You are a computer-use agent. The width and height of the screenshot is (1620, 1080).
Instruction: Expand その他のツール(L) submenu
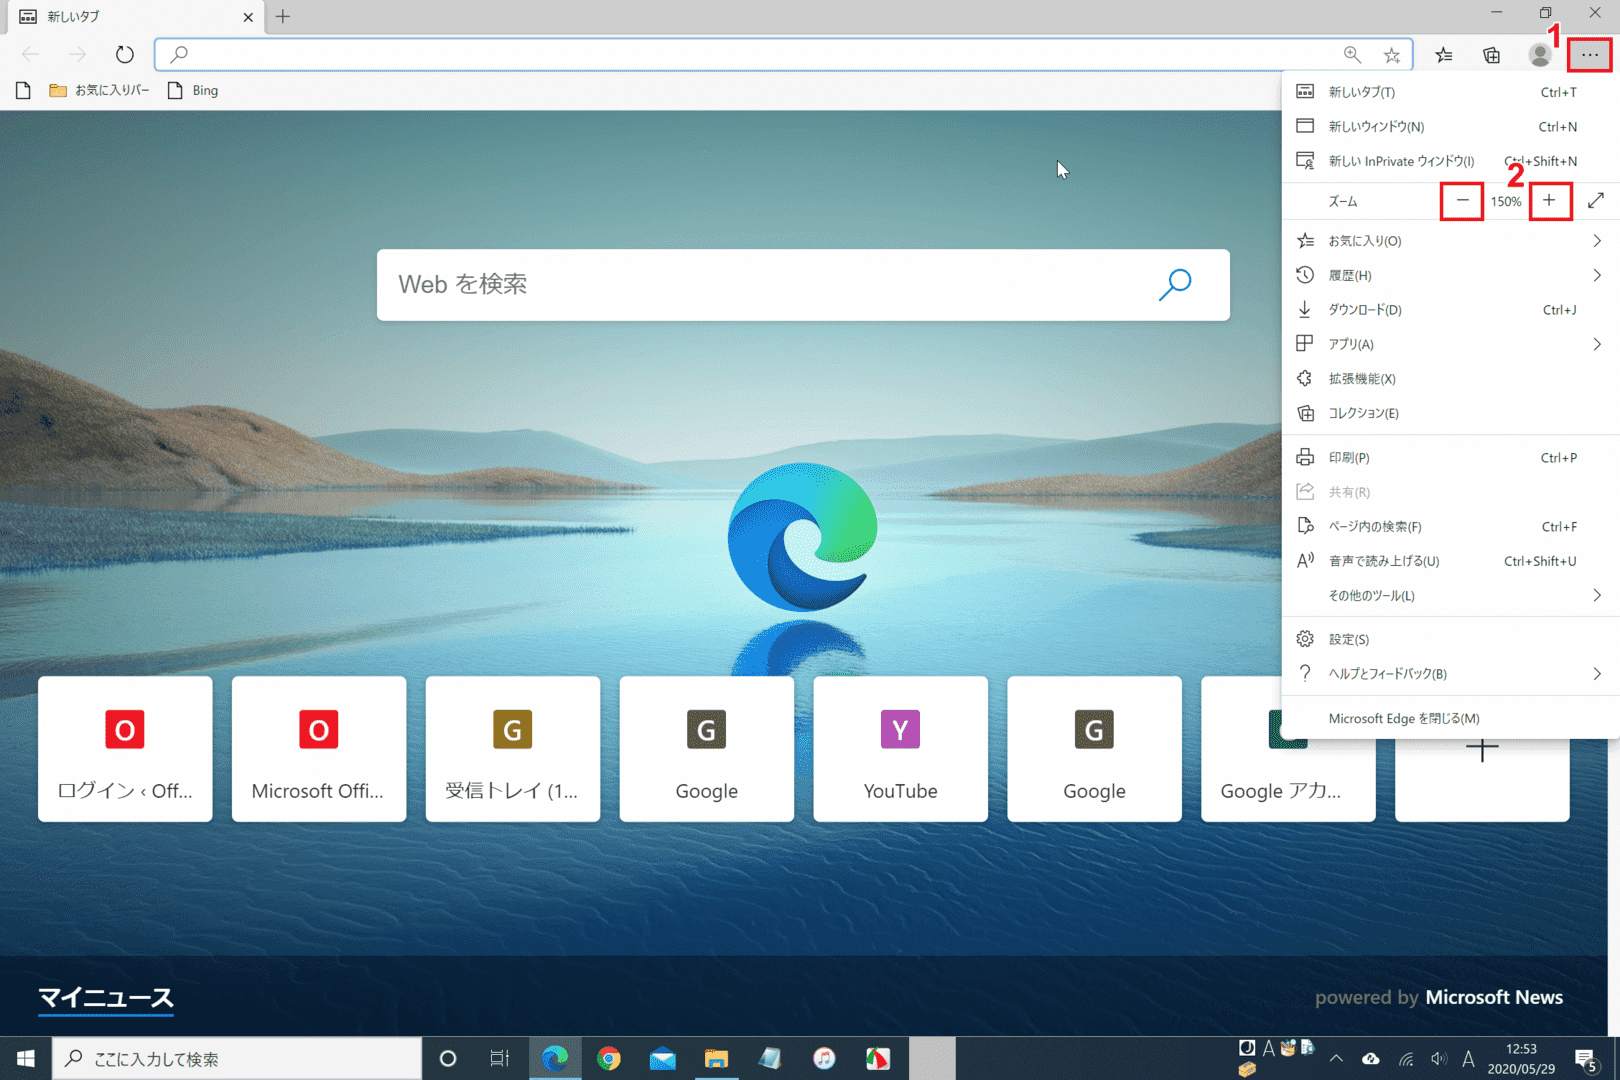point(1450,596)
